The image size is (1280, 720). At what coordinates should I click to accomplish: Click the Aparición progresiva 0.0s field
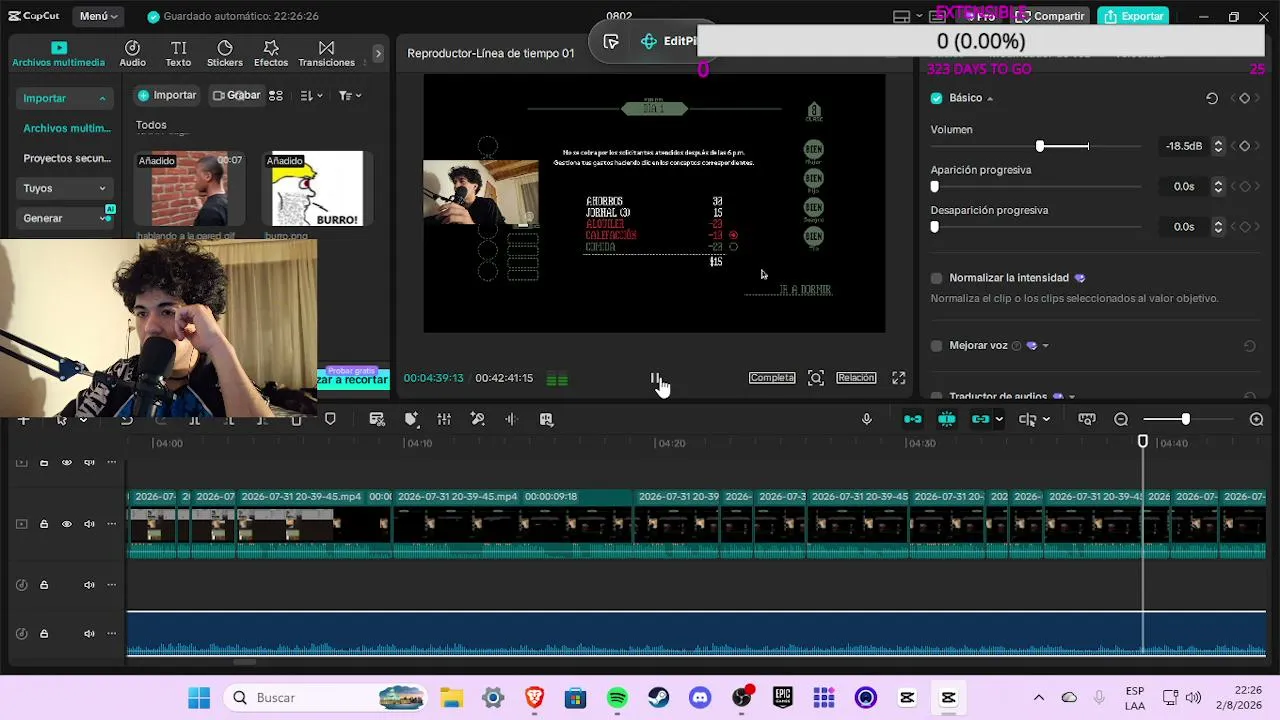[x=1185, y=186]
